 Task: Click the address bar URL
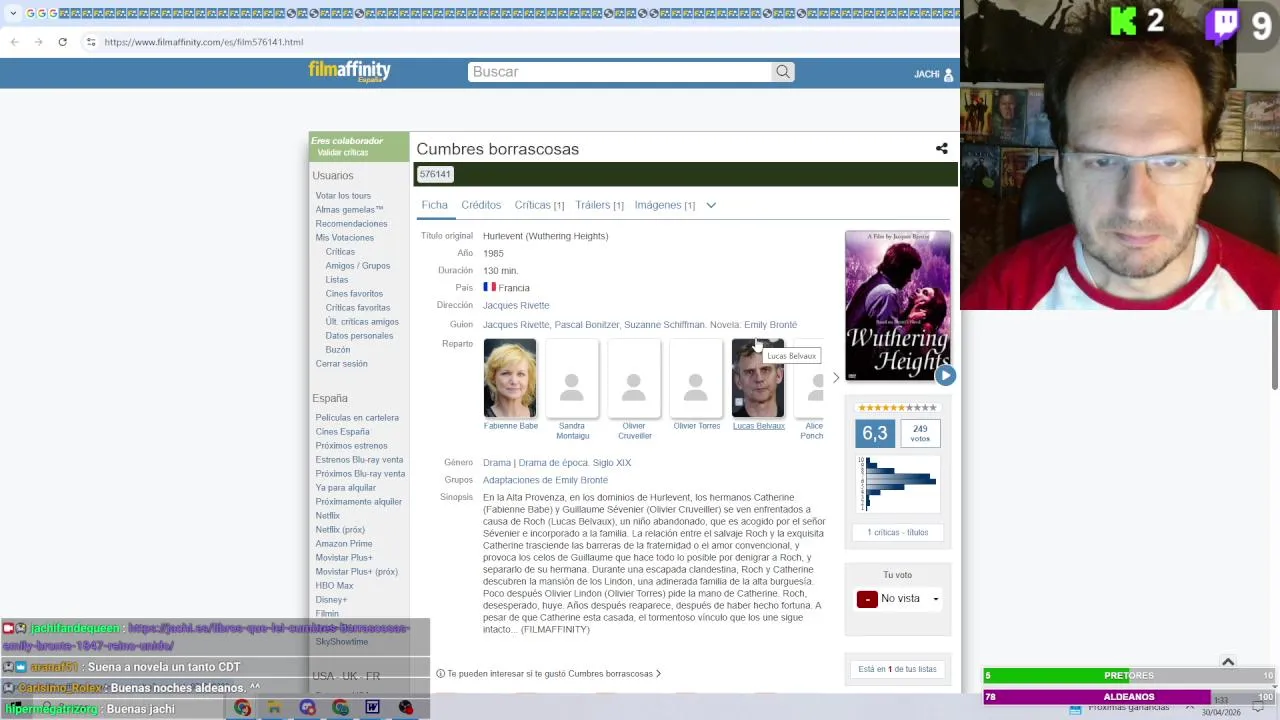point(203,42)
